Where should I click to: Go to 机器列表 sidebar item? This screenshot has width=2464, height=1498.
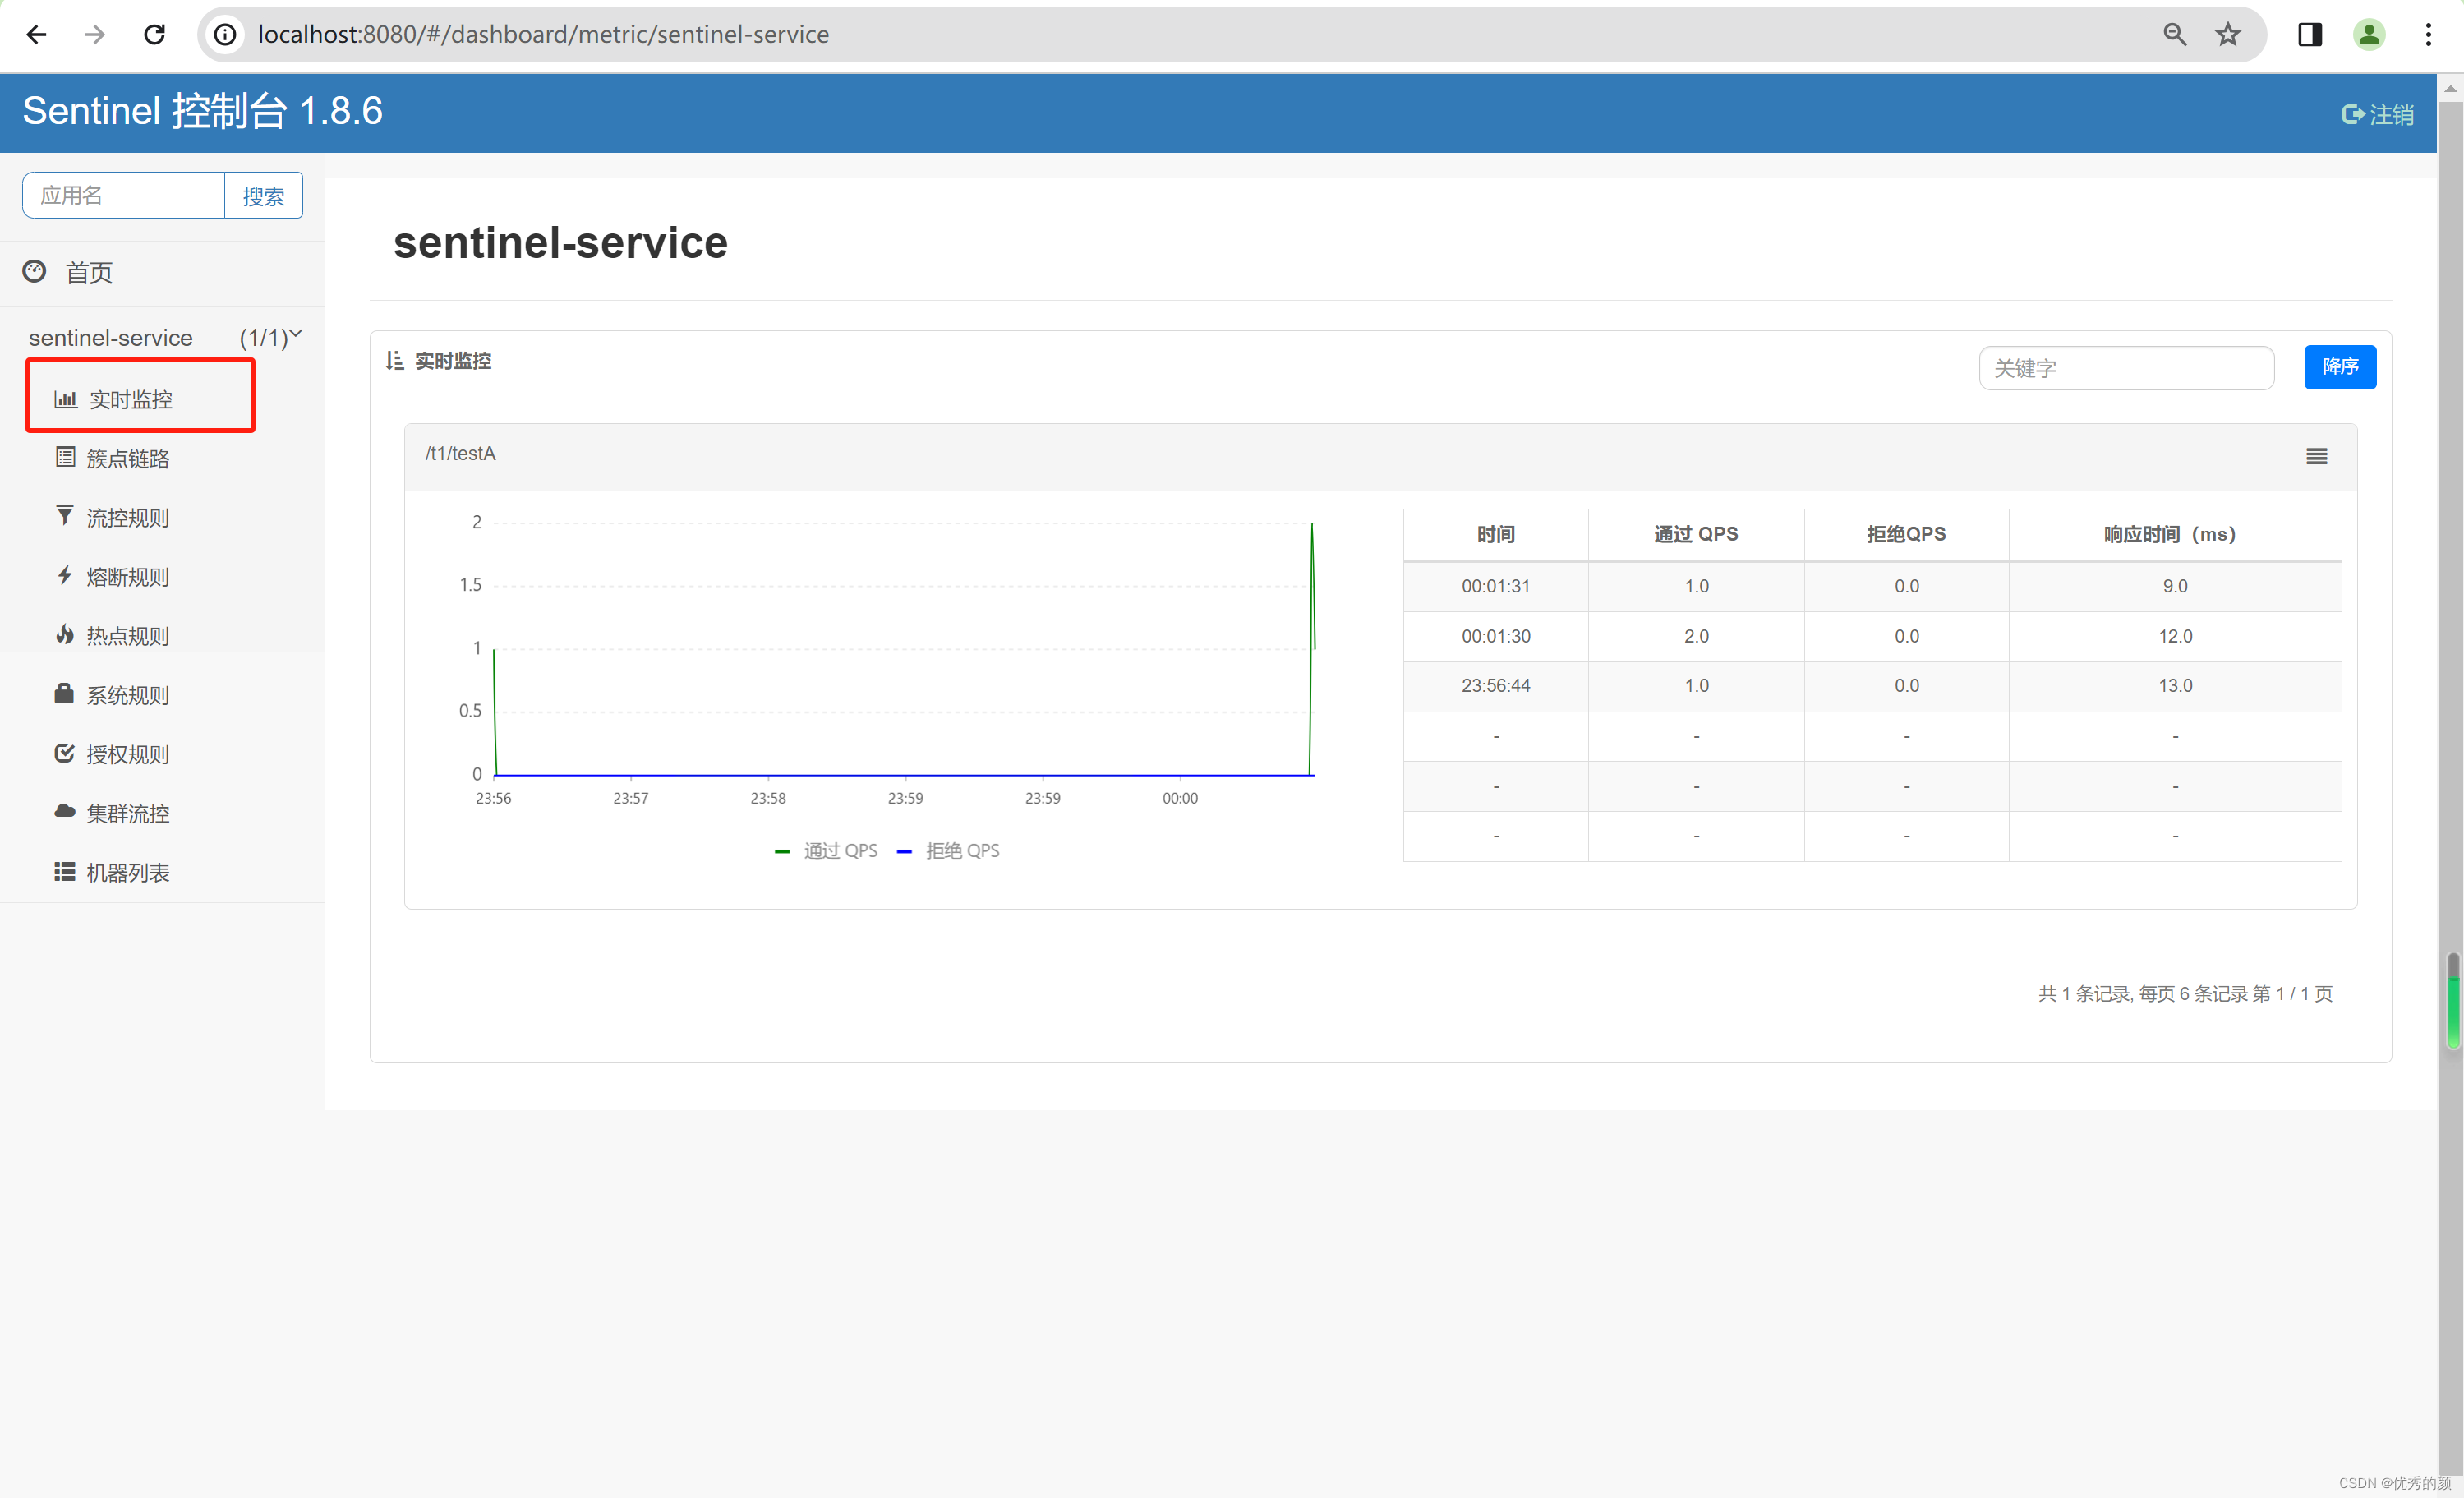pos(127,872)
